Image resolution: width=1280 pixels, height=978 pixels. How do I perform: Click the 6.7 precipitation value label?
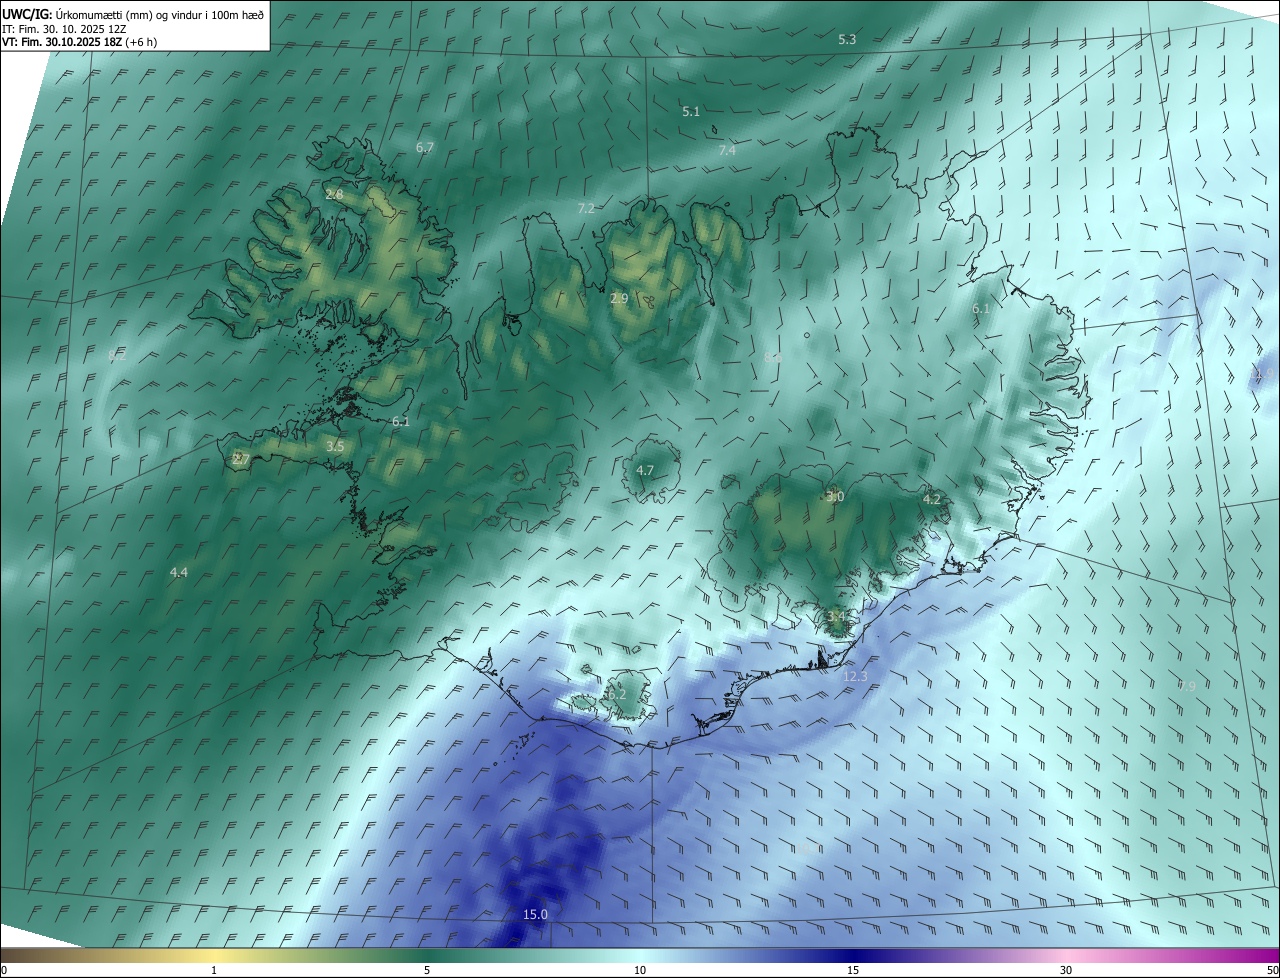pos(425,147)
